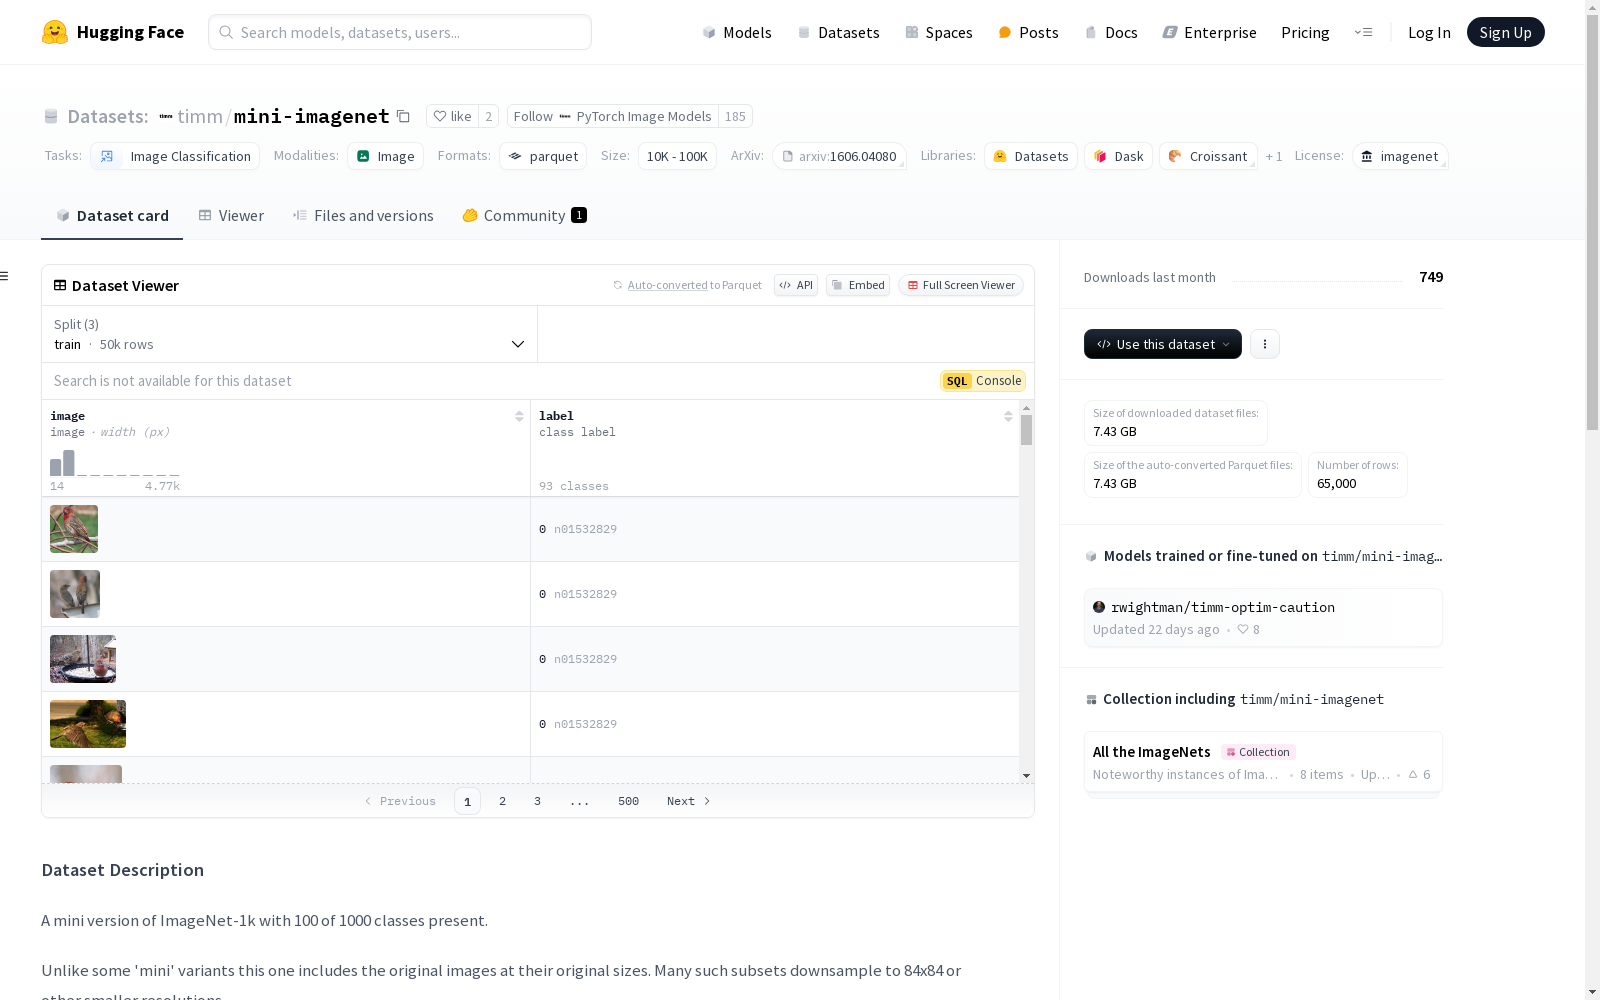
Task: Select the Image modality tag
Action: coord(385,156)
